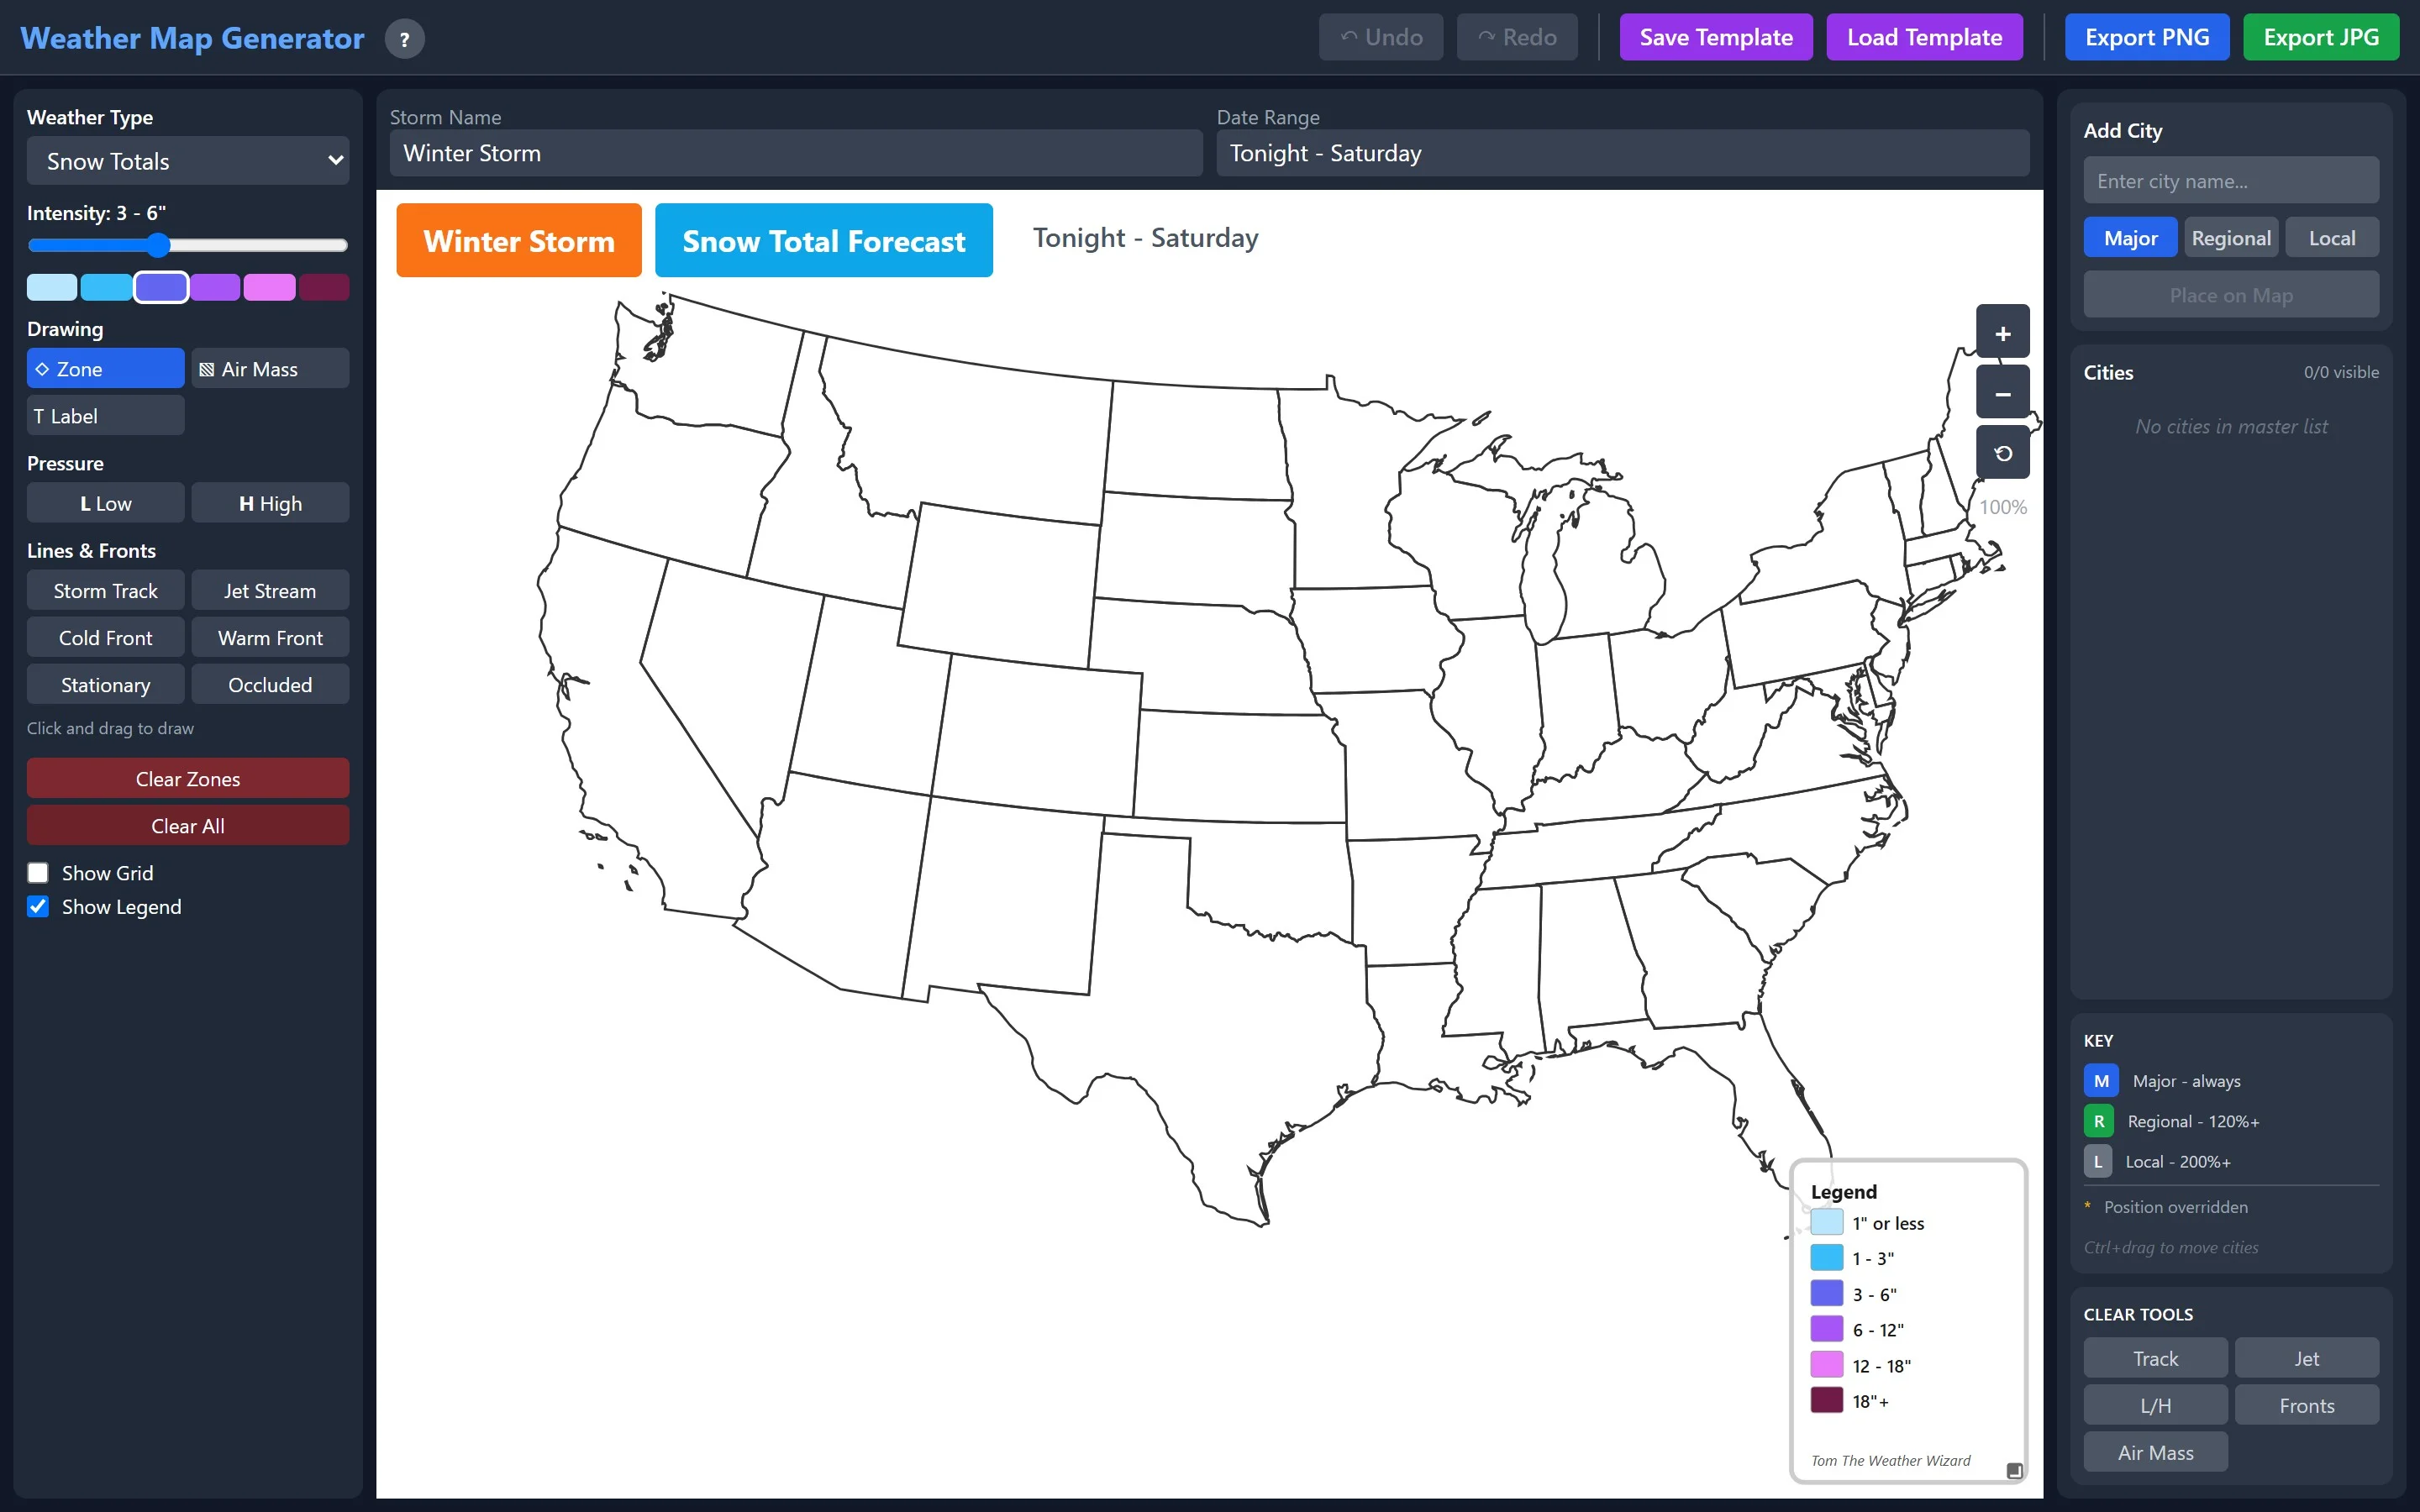Zoom out with the map minus button
The height and width of the screenshot is (1512, 2420).
click(2002, 393)
